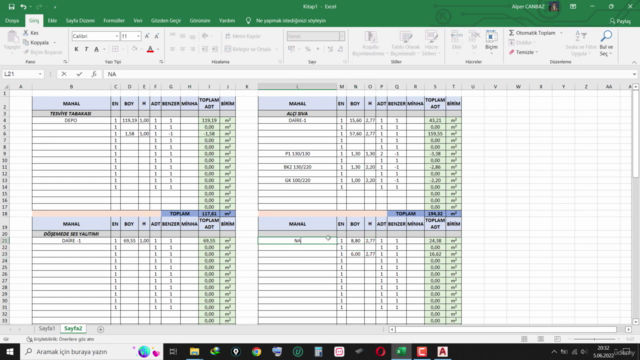Click Ne yapmak istediğinizi söyleyin search box

coord(291,20)
